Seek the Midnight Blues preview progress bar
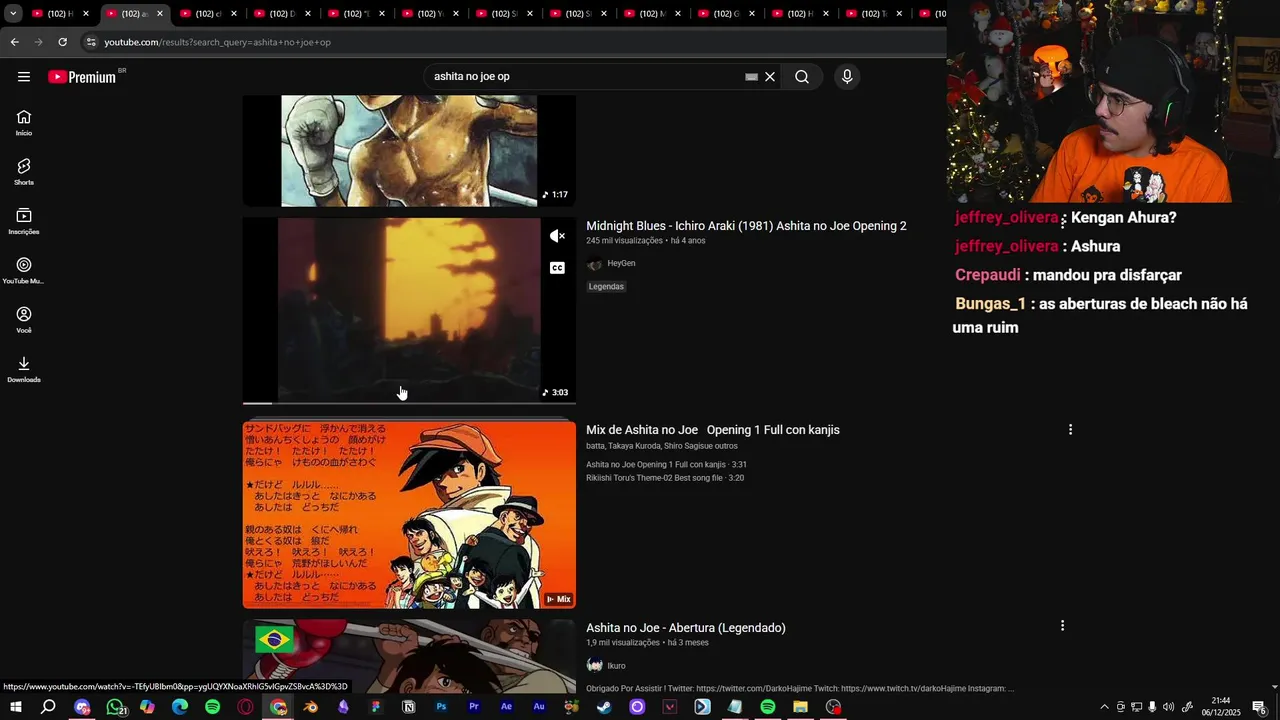Viewport: 1280px width, 720px height. pos(409,403)
